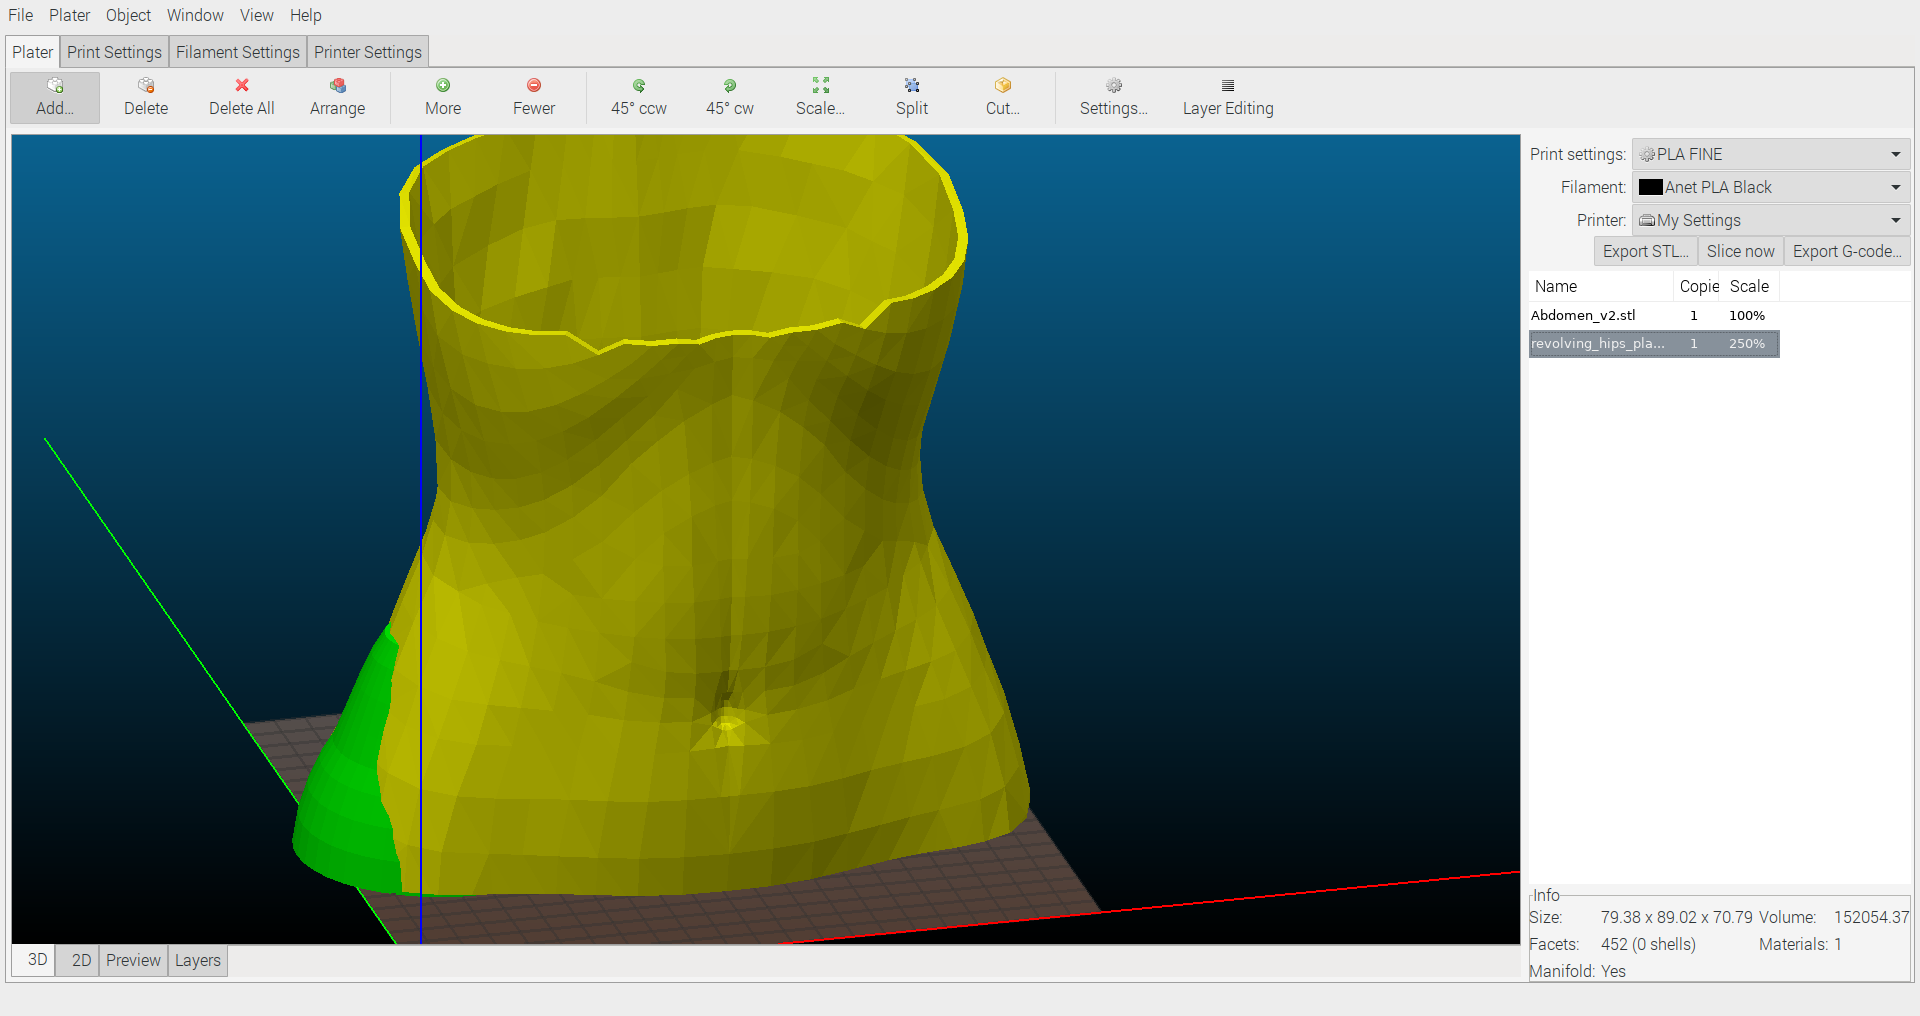
Task: Select the 3D view tab
Action: click(x=38, y=960)
